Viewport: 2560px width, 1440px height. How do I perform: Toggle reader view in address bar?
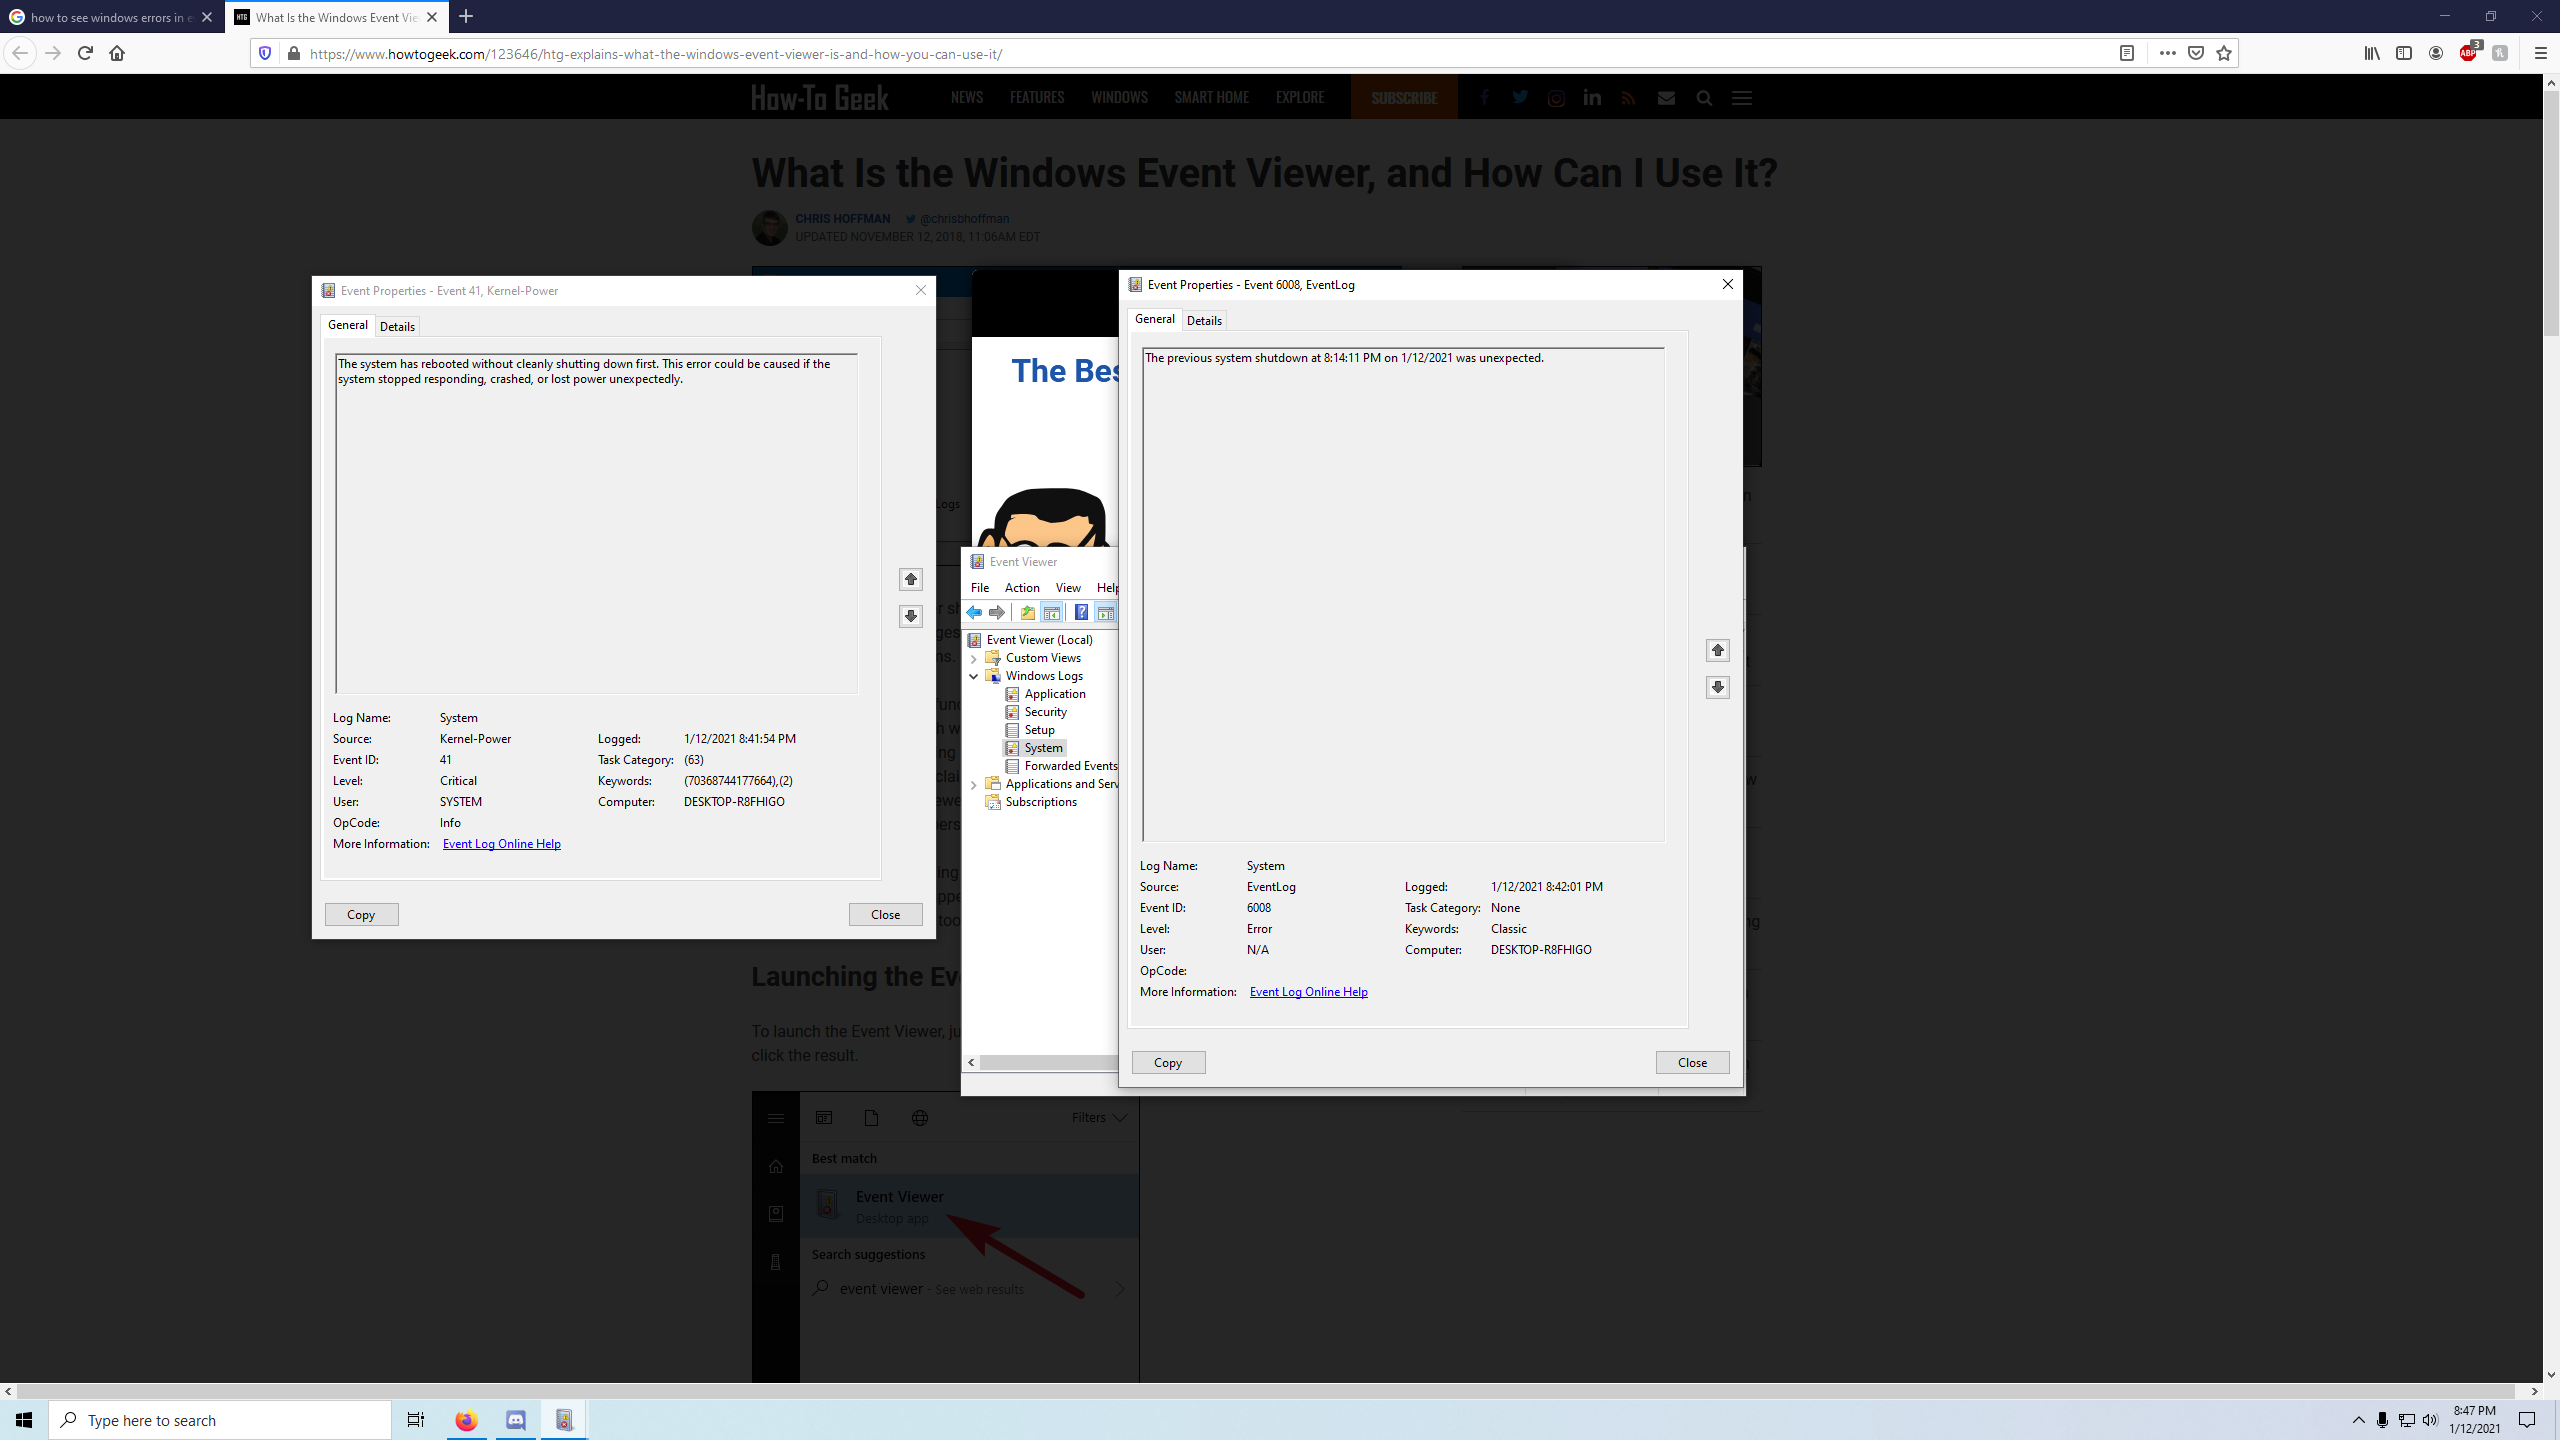pyautogui.click(x=2127, y=53)
